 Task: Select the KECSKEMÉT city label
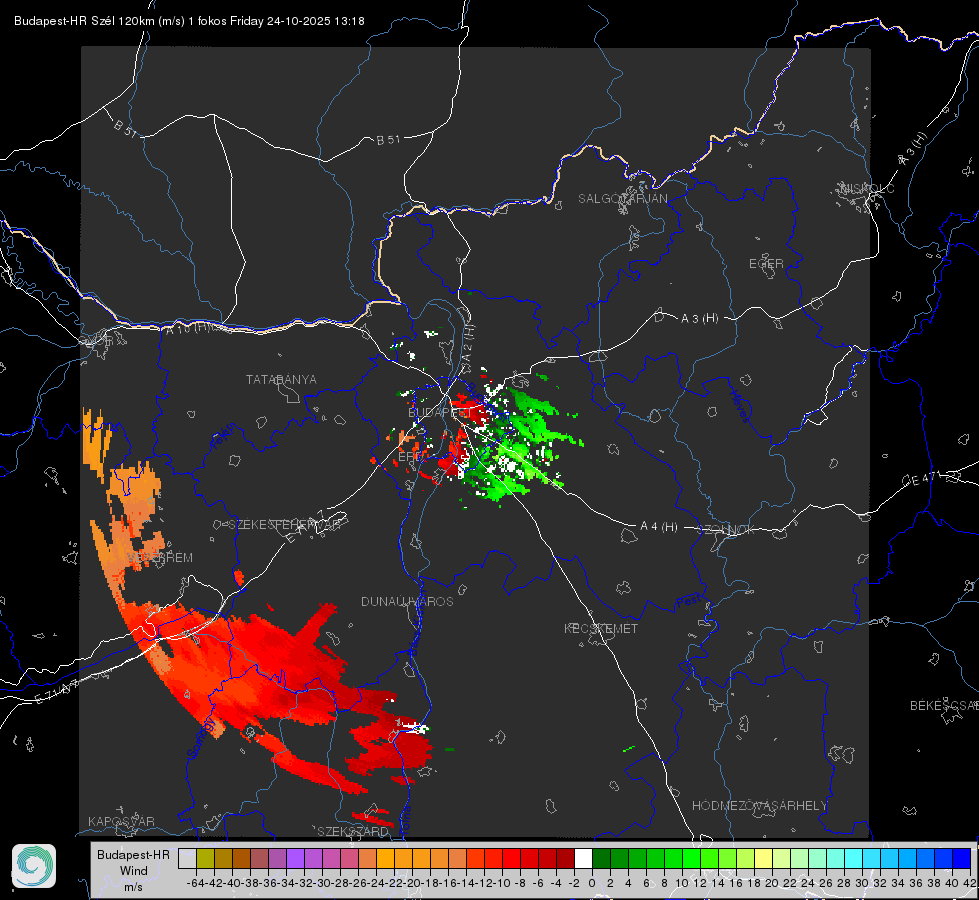[x=601, y=628]
